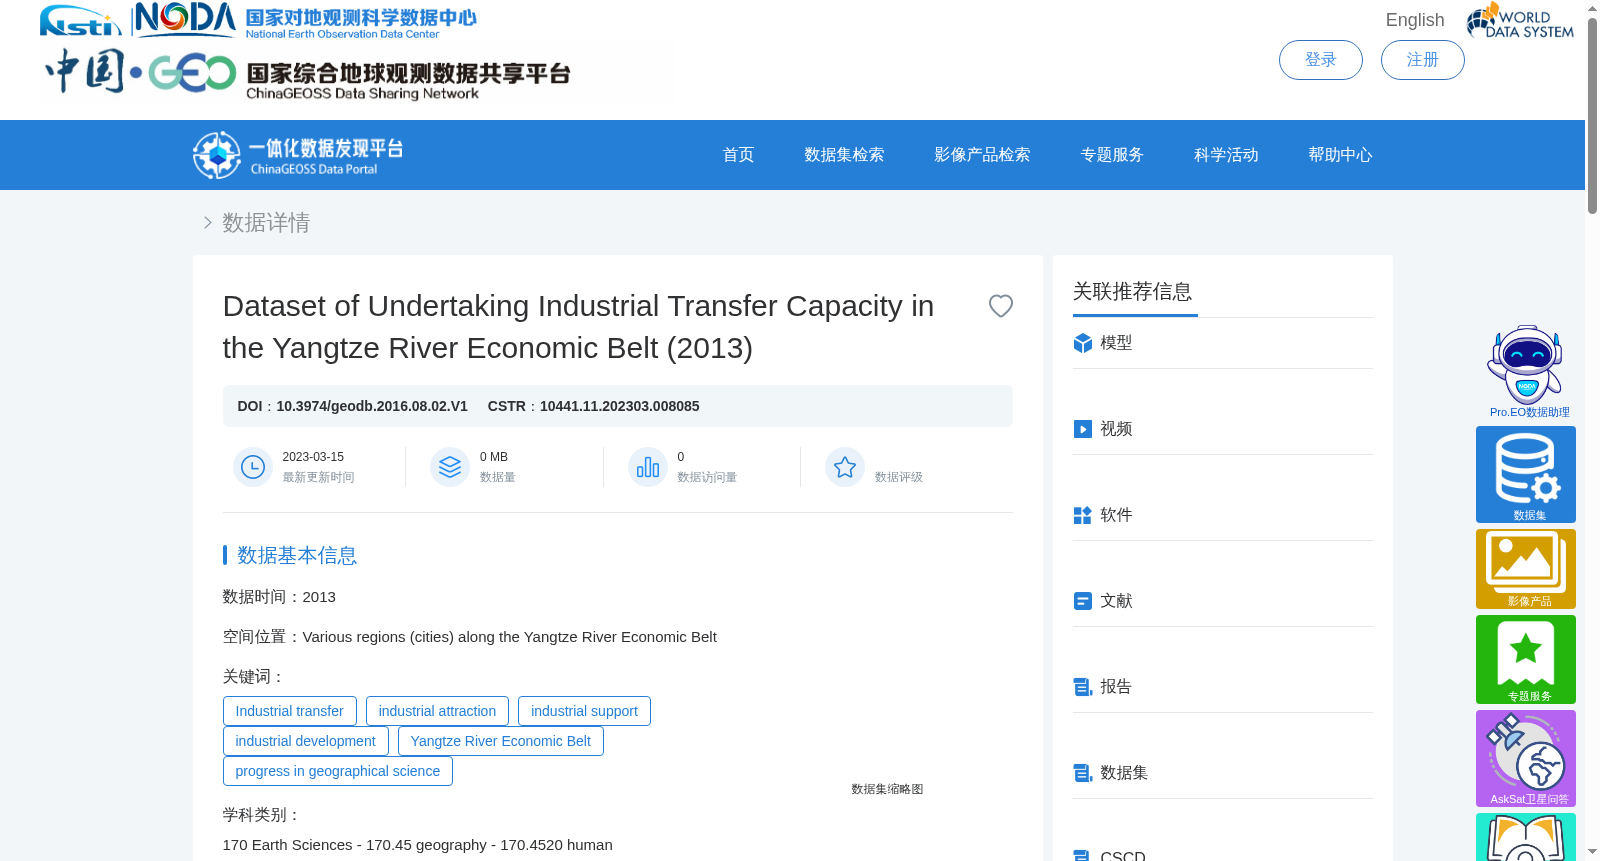
Task: Click the 视频 play icon
Action: 1082,429
